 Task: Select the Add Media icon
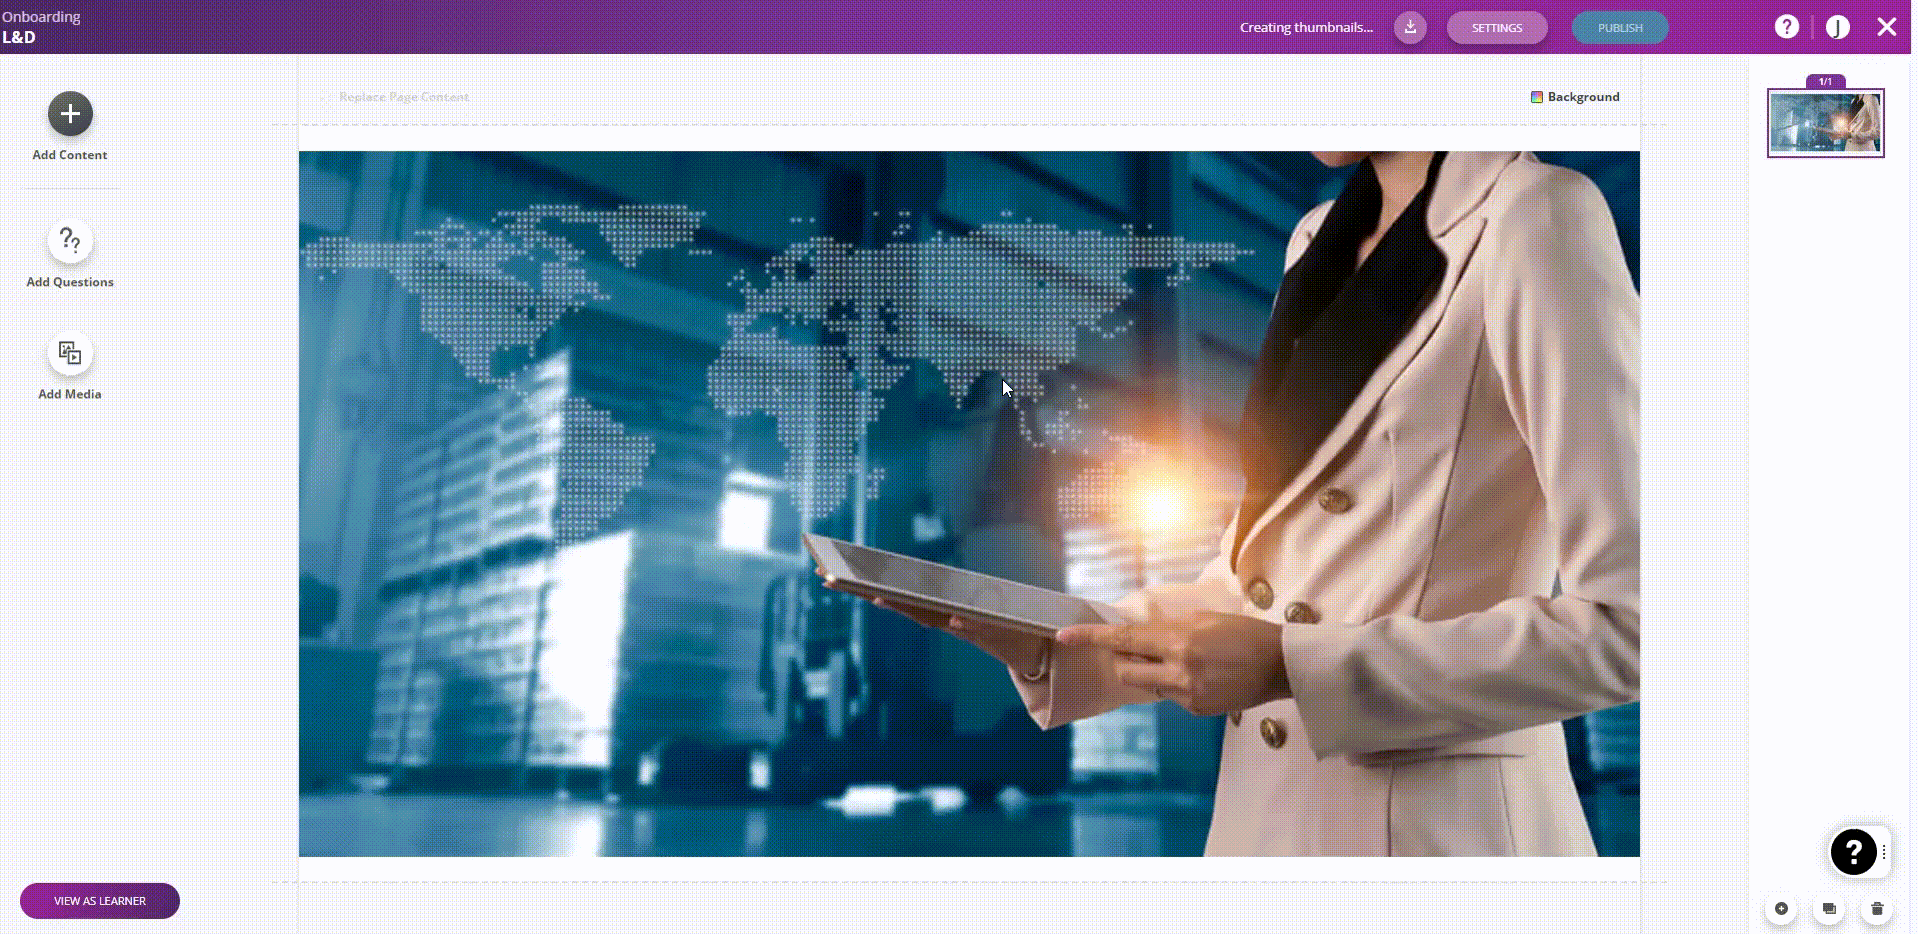[70, 353]
